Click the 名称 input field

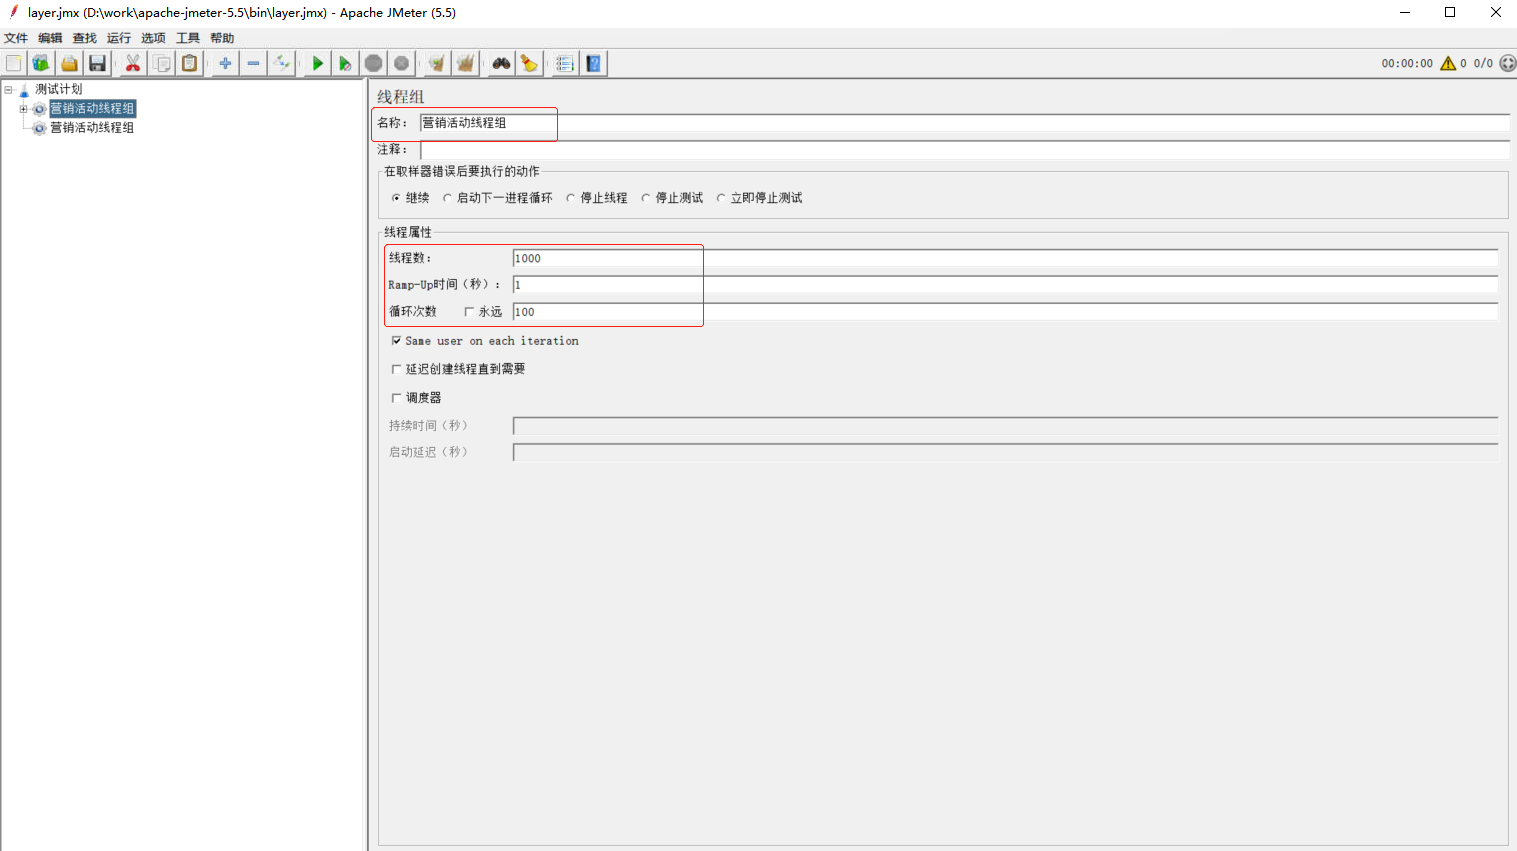pyautogui.click(x=964, y=123)
